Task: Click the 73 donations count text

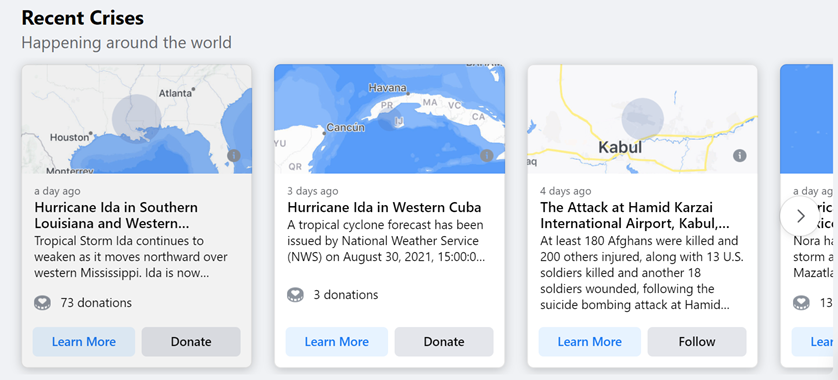Action: (96, 303)
